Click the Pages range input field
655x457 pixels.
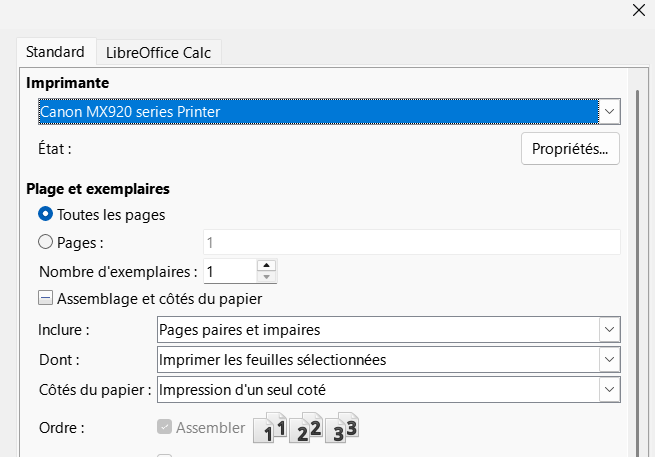(x=411, y=242)
